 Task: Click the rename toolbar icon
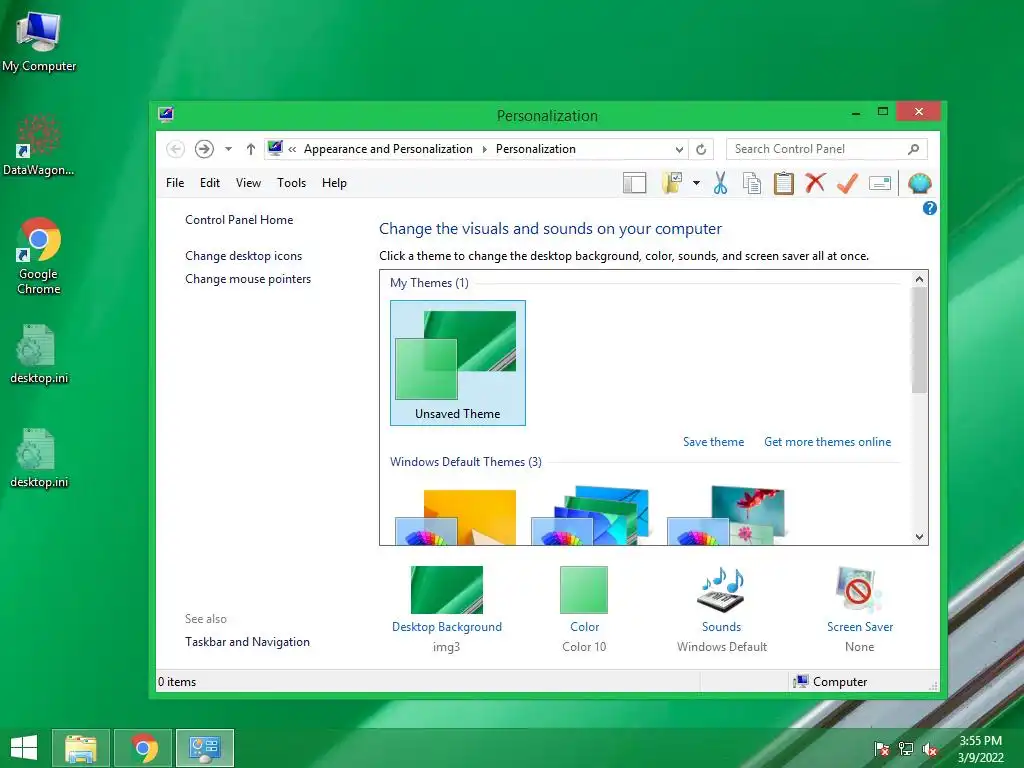pos(880,184)
